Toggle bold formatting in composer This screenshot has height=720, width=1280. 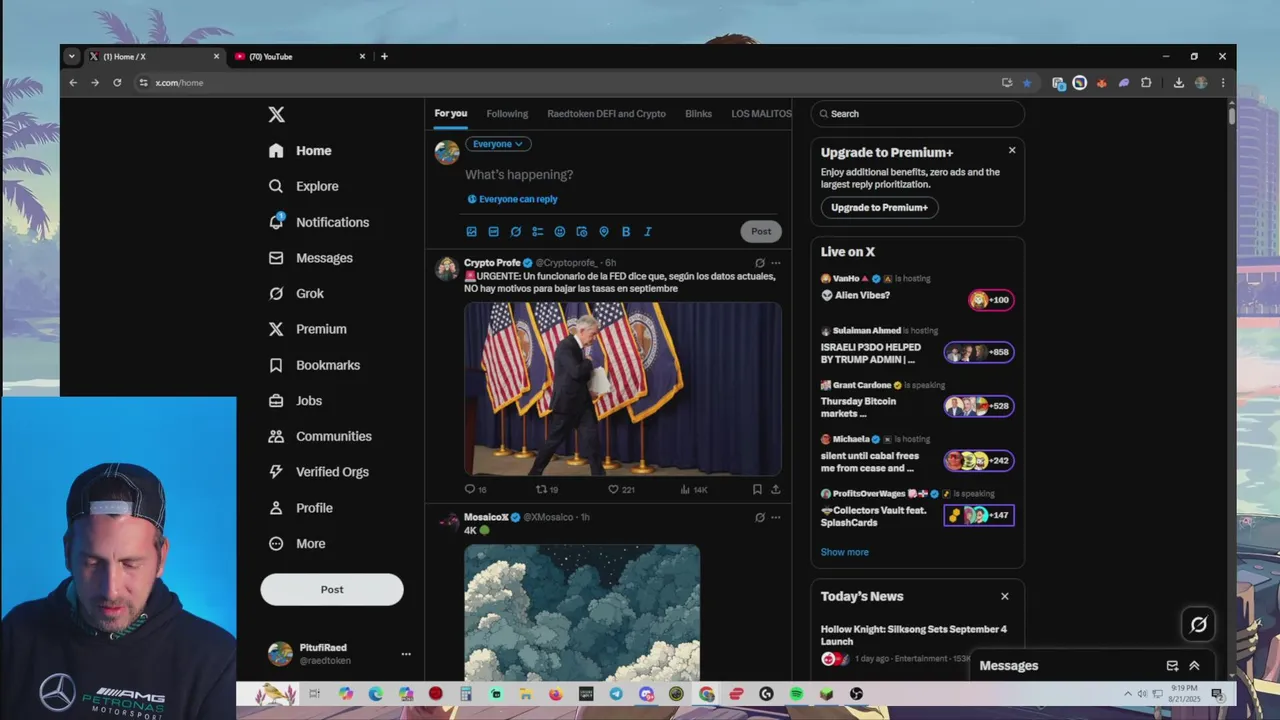626,232
